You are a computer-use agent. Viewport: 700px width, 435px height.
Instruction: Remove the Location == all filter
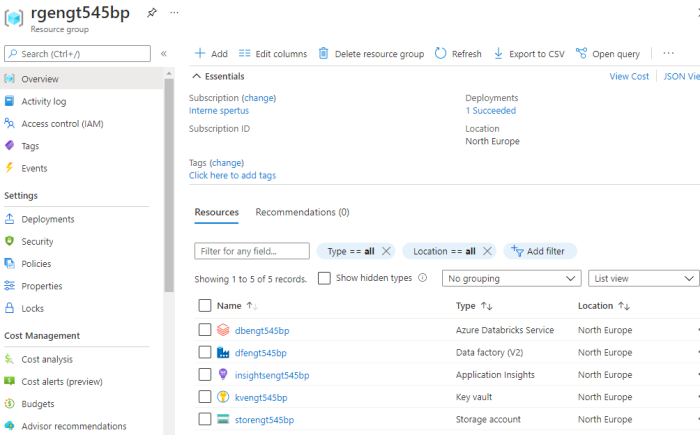[487, 251]
